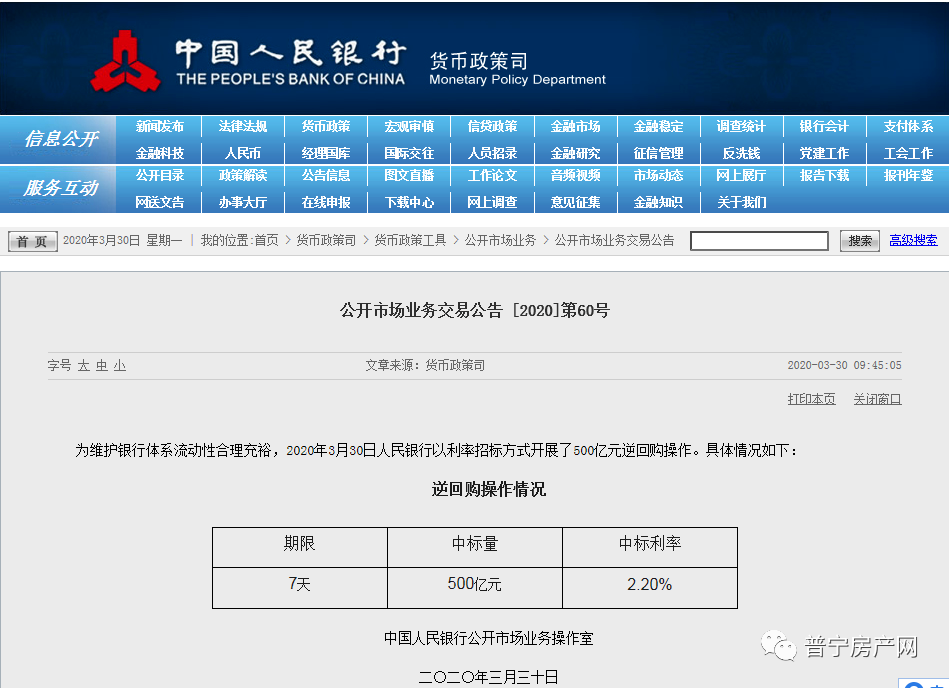
Task: Open the 宏观审慎 menu item
Action: click(x=409, y=126)
